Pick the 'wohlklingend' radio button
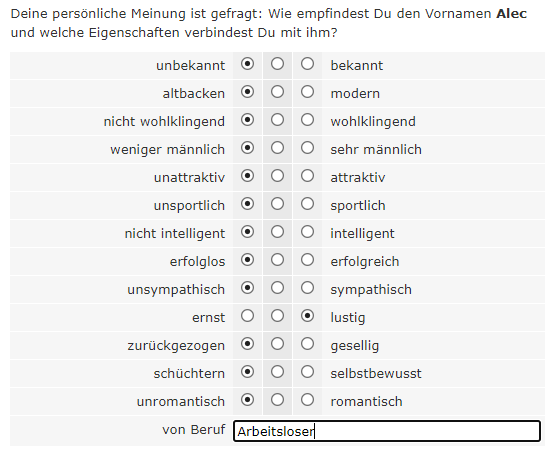 pyautogui.click(x=307, y=120)
